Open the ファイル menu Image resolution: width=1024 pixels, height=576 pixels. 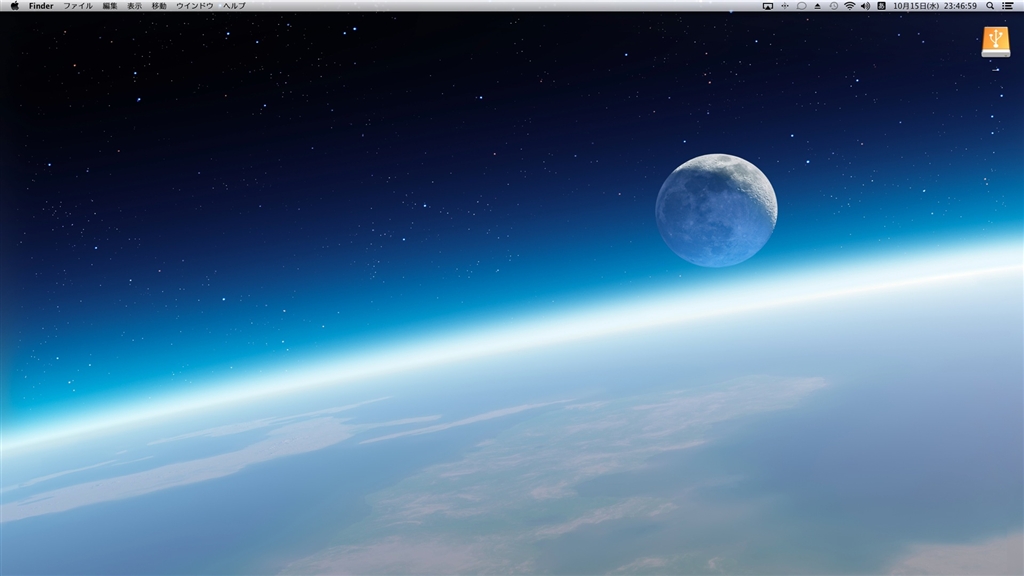78,6
